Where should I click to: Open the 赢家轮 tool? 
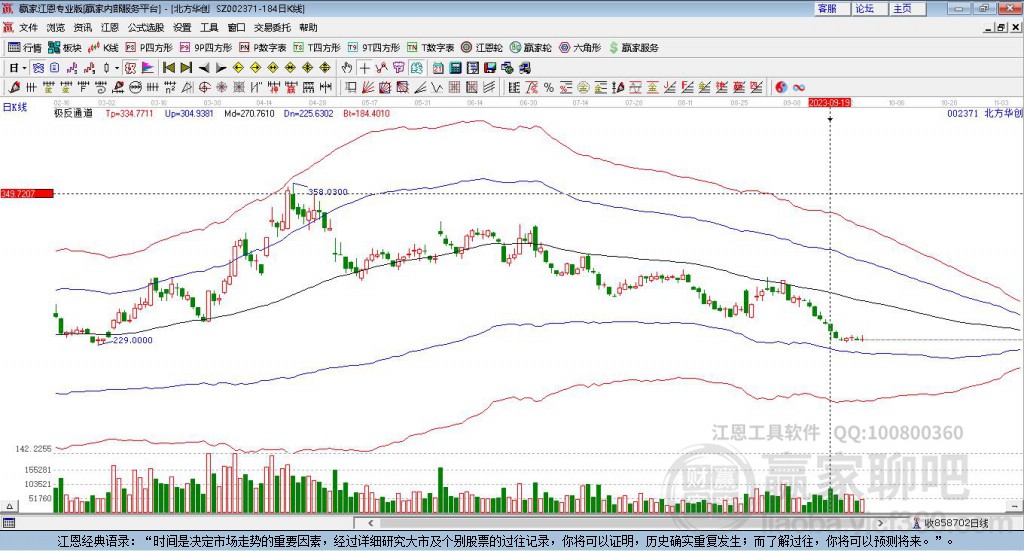tap(531, 48)
